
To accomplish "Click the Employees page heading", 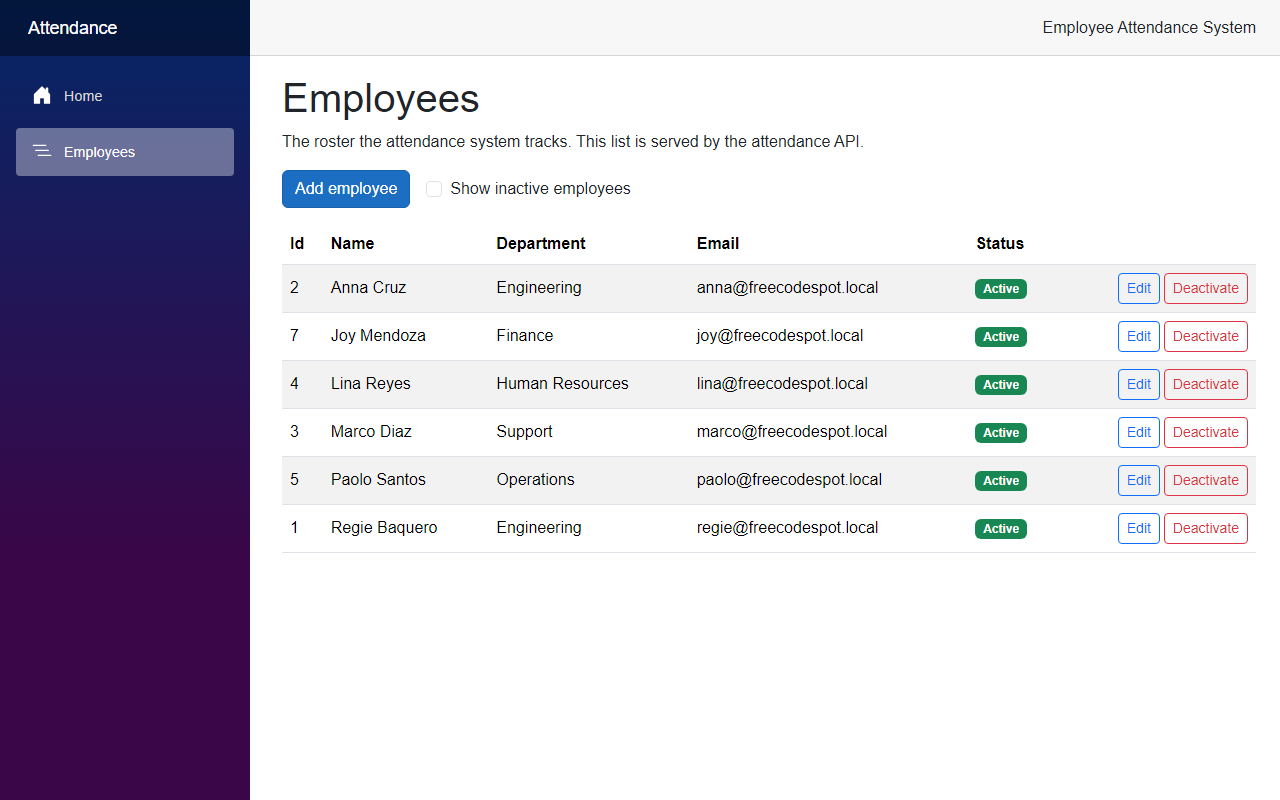I will point(381,98).
